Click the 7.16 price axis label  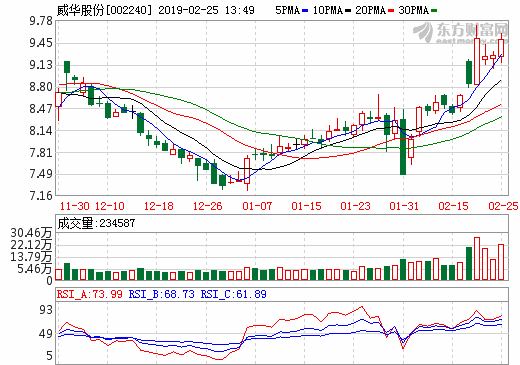click(41, 196)
